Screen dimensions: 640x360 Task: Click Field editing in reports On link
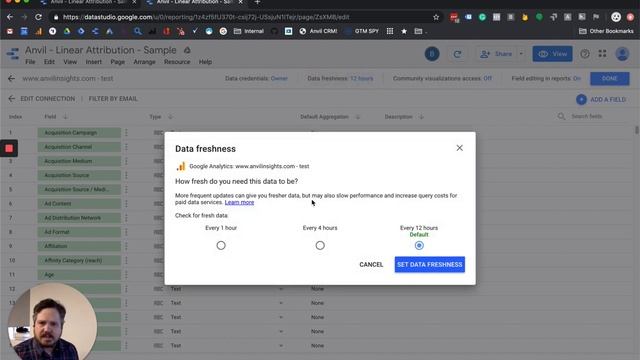(577, 78)
